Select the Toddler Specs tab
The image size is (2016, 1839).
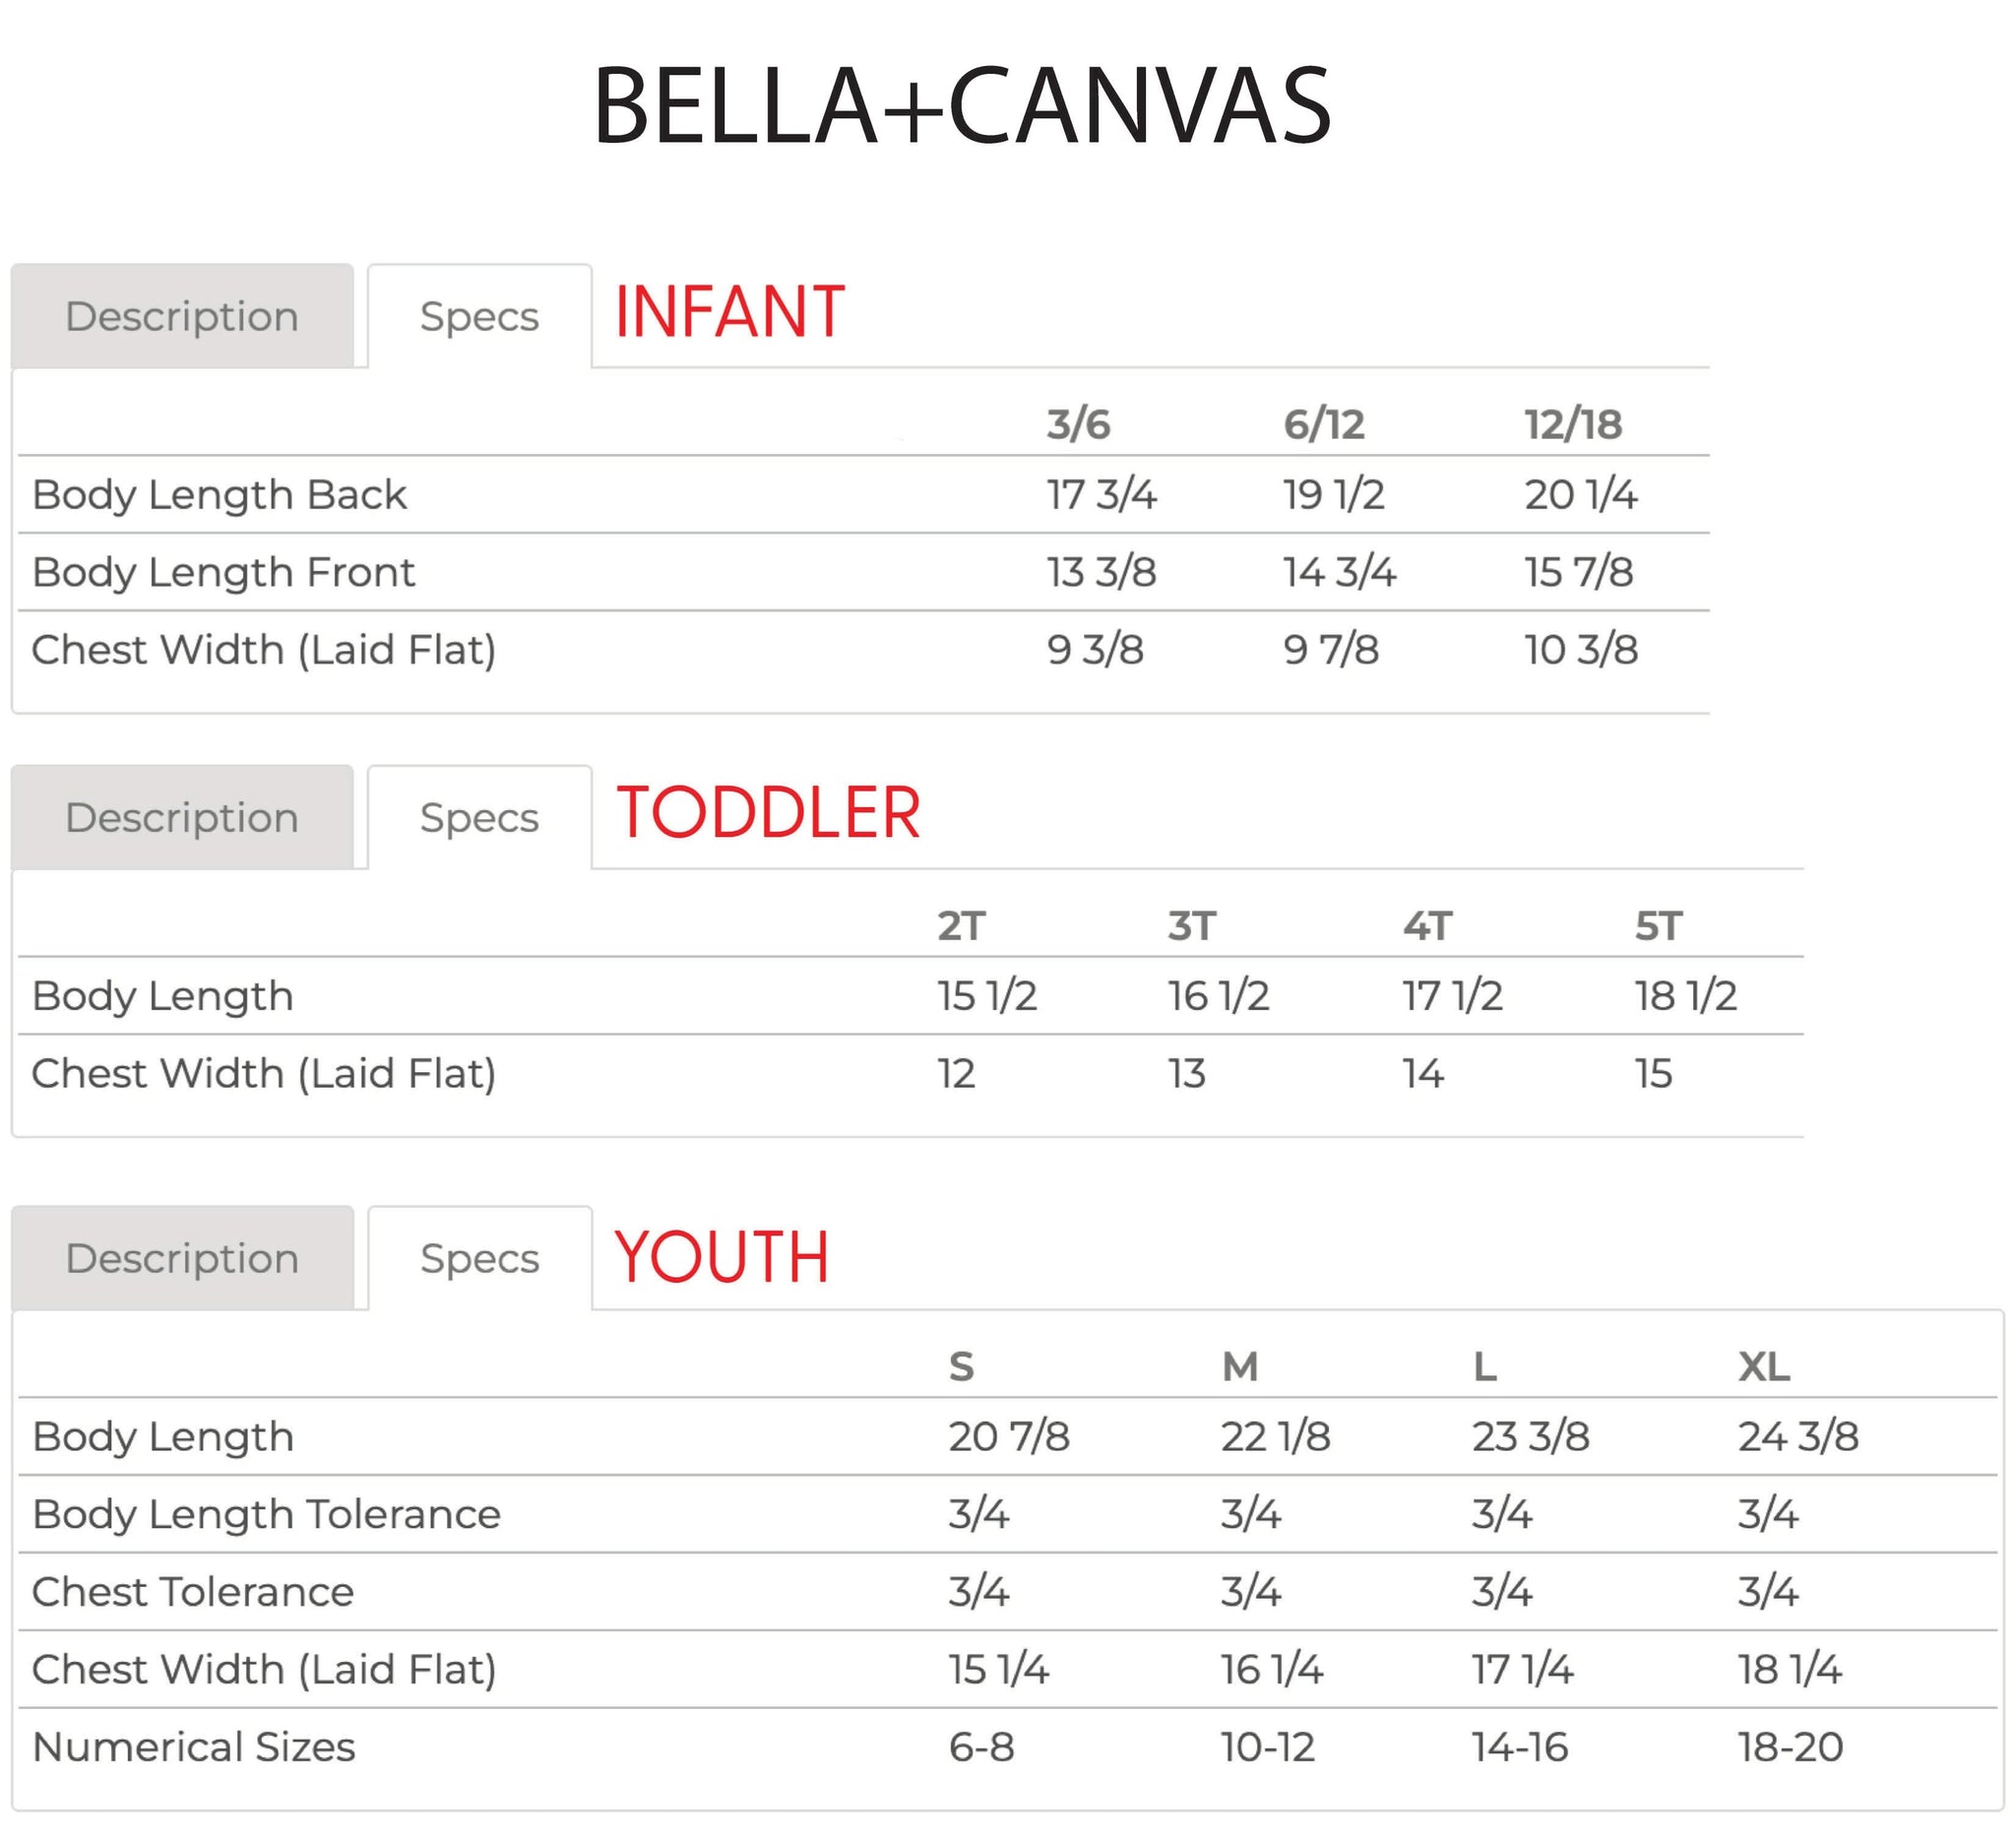pos(479,817)
